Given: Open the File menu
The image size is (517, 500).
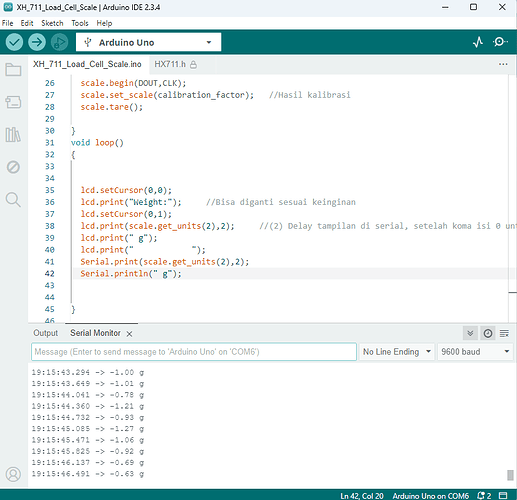Looking at the screenshot, I should point(7,23).
